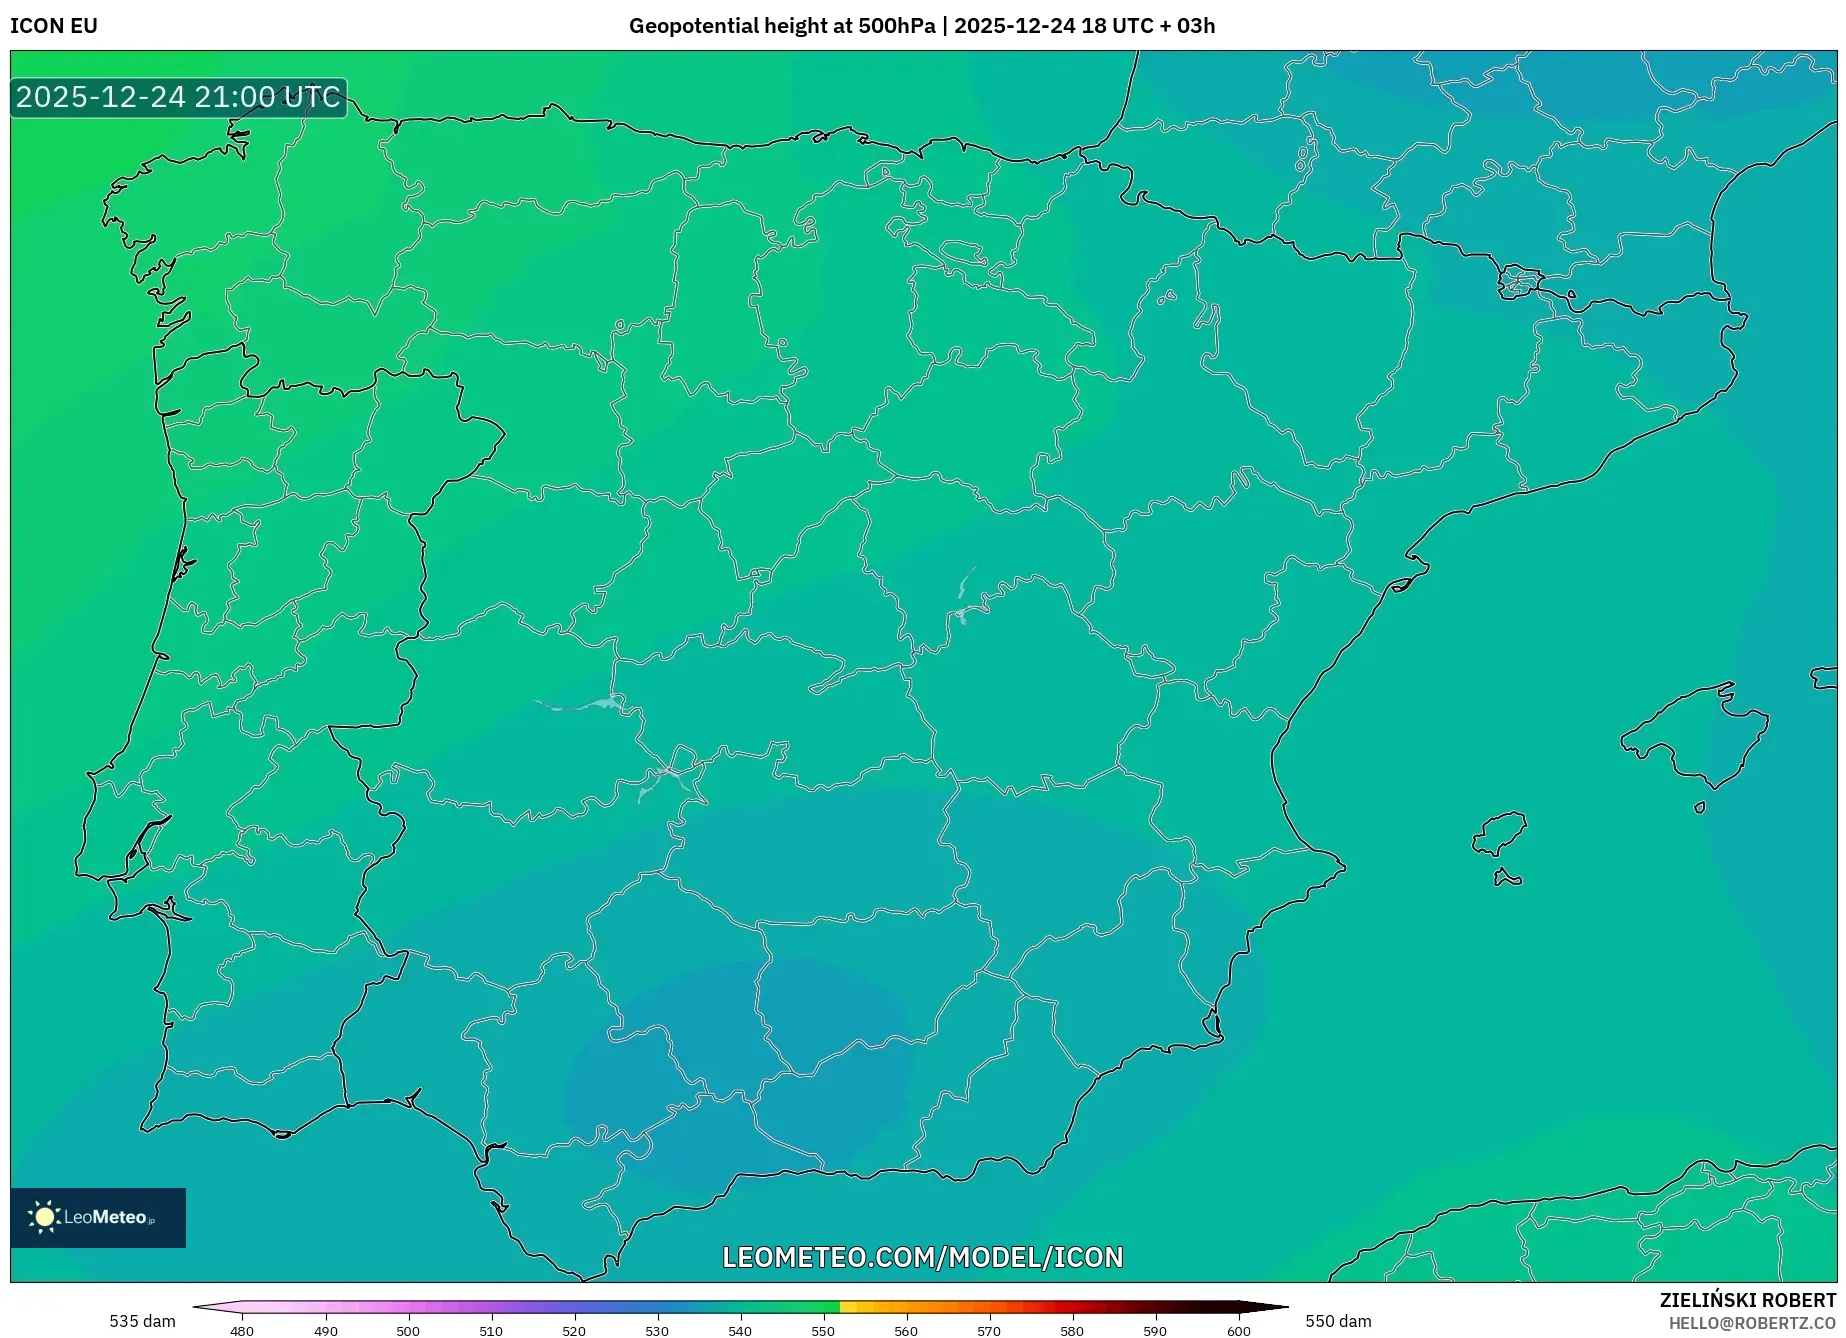Visit LEOMETEO.COM/MODEL/ICON link
The image size is (1846, 1338).
pos(922,1257)
